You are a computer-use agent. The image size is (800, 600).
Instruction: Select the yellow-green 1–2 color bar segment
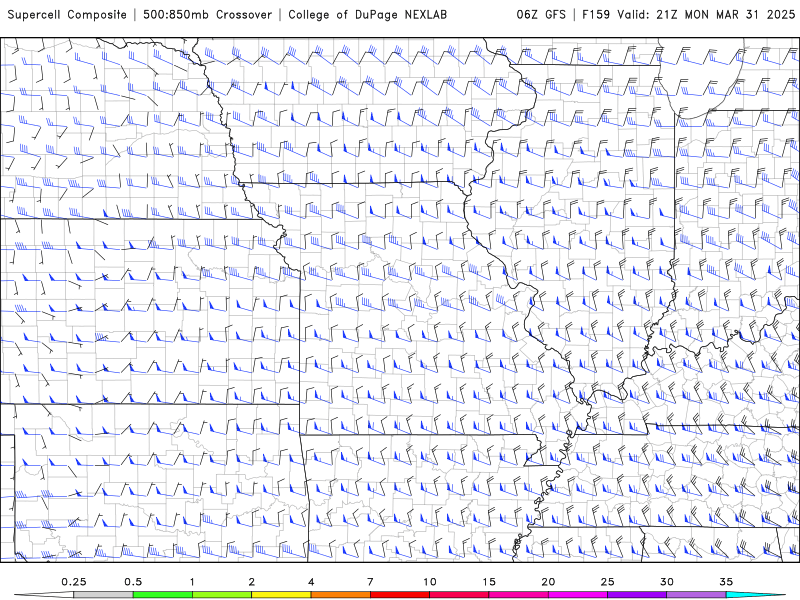222,595
